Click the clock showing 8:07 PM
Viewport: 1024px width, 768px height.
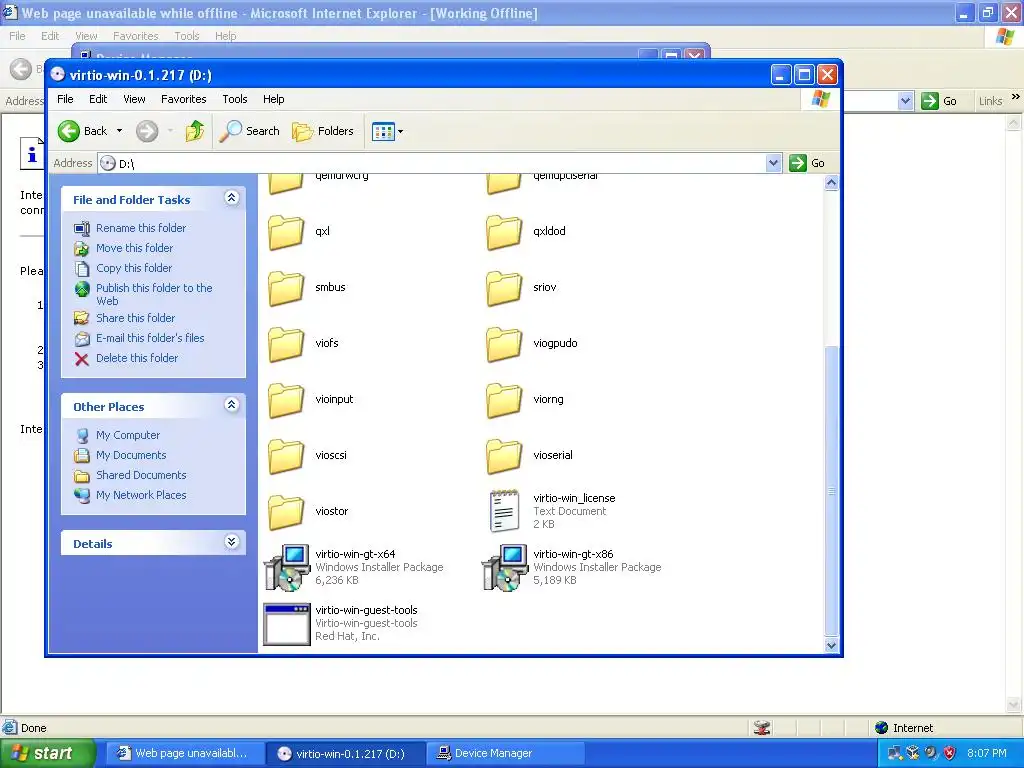[987, 754]
